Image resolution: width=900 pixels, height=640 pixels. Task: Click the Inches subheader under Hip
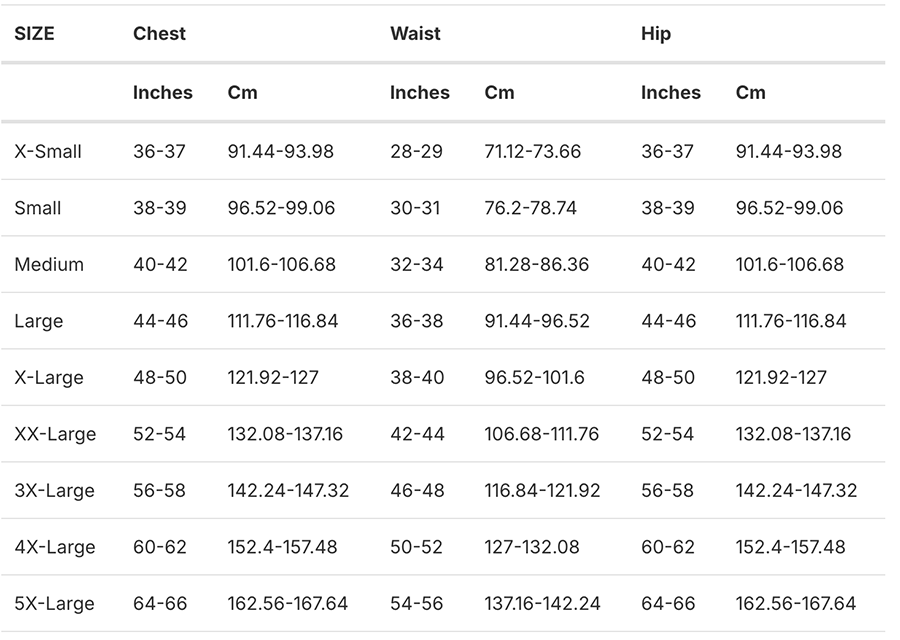[x=670, y=92]
